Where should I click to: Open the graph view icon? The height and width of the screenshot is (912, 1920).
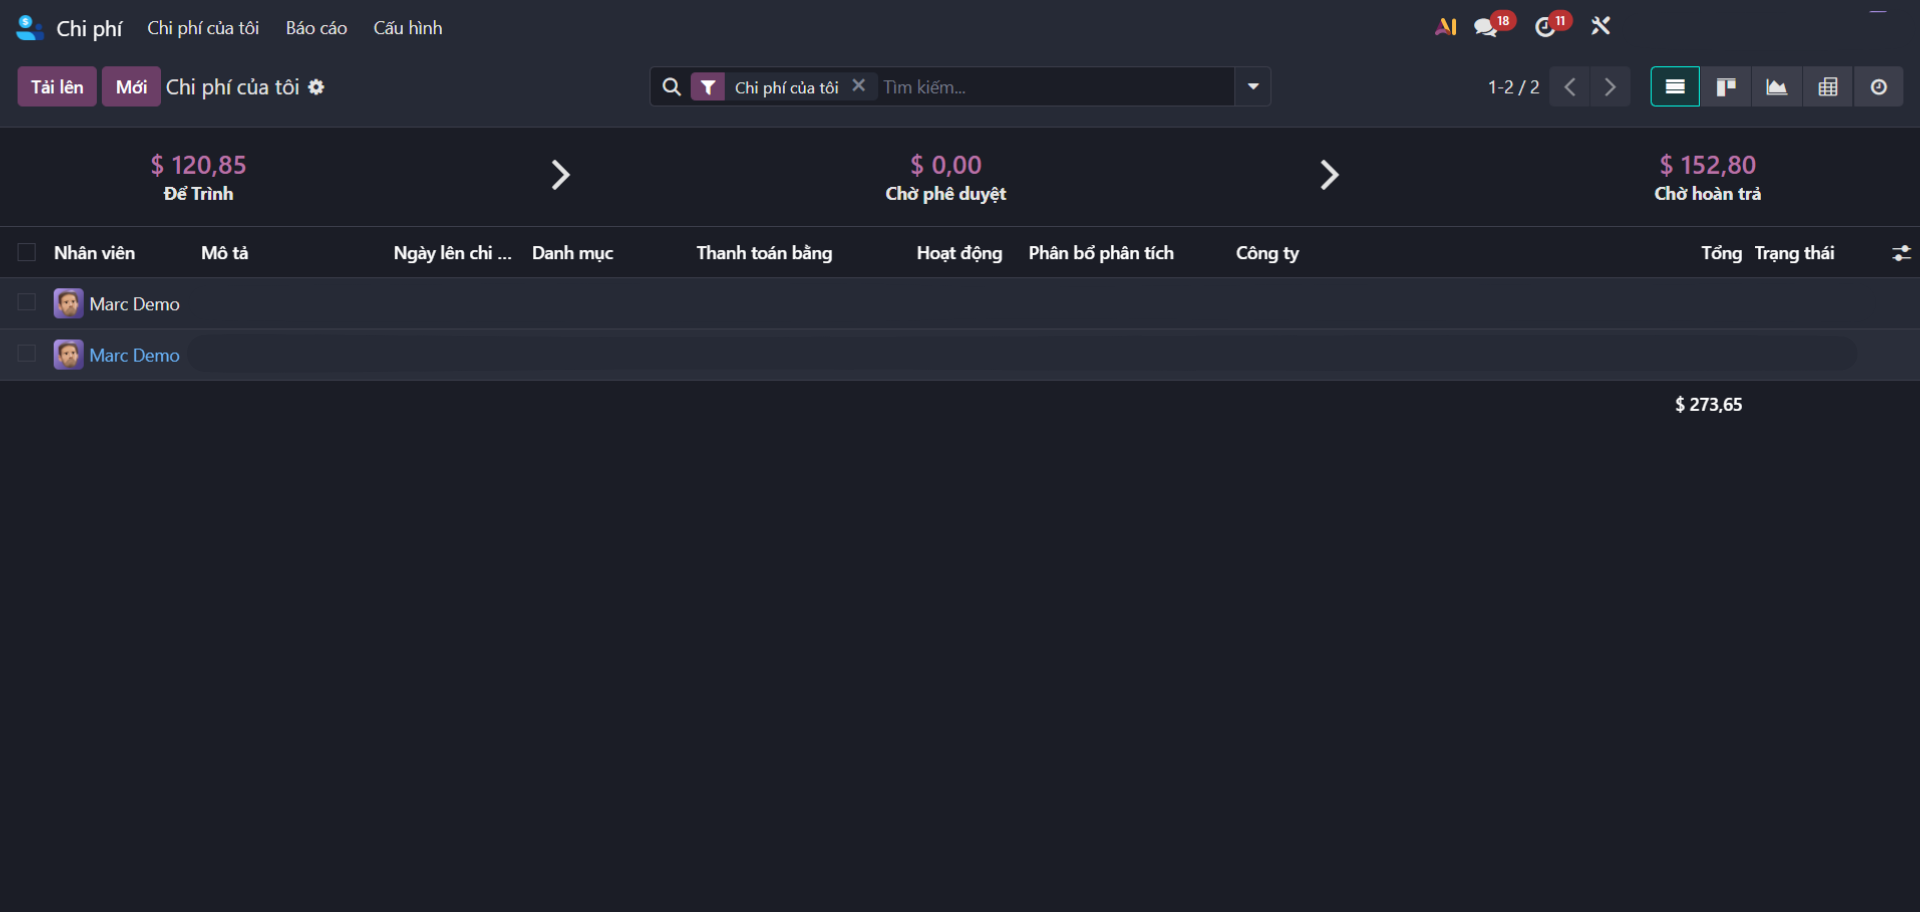1777,87
